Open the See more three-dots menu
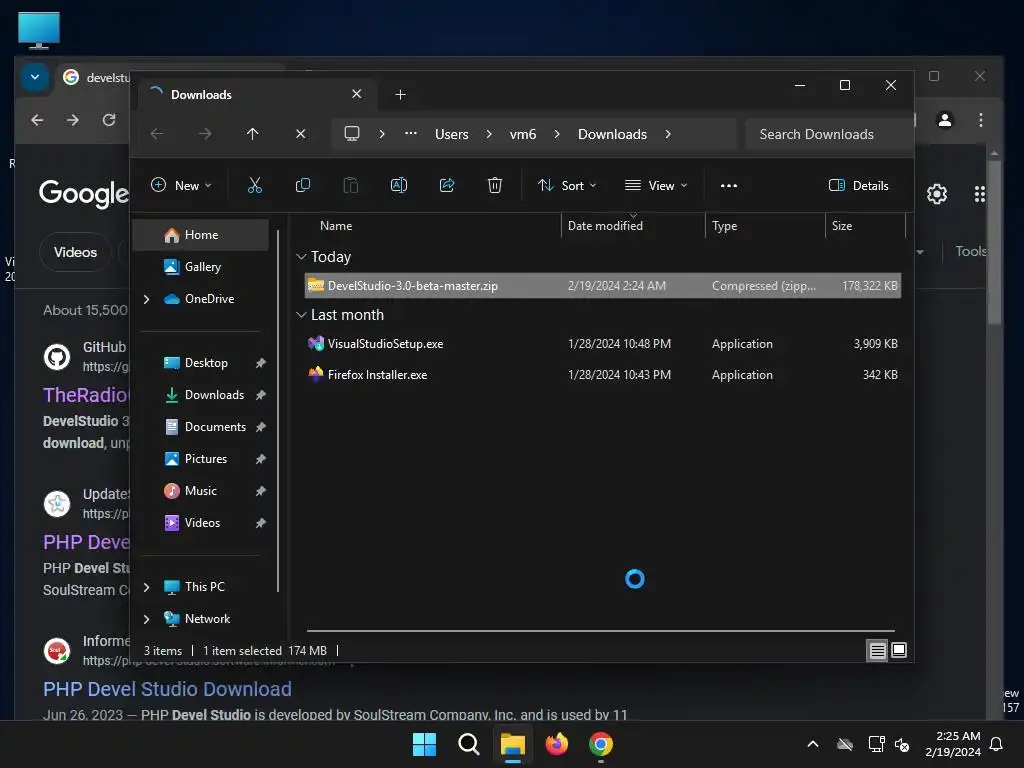Image resolution: width=1024 pixels, height=768 pixels. [x=729, y=185]
